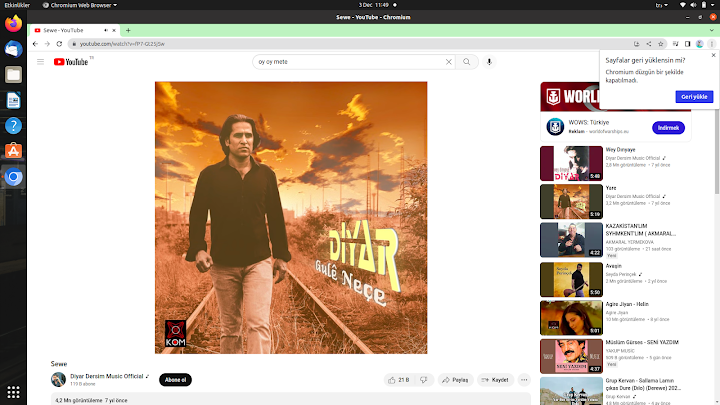
Task: Open the Chromium profile avatar
Action: 700,44
